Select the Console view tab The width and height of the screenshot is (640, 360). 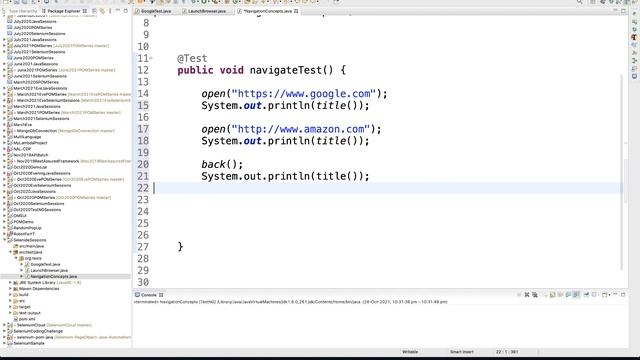tap(149, 295)
